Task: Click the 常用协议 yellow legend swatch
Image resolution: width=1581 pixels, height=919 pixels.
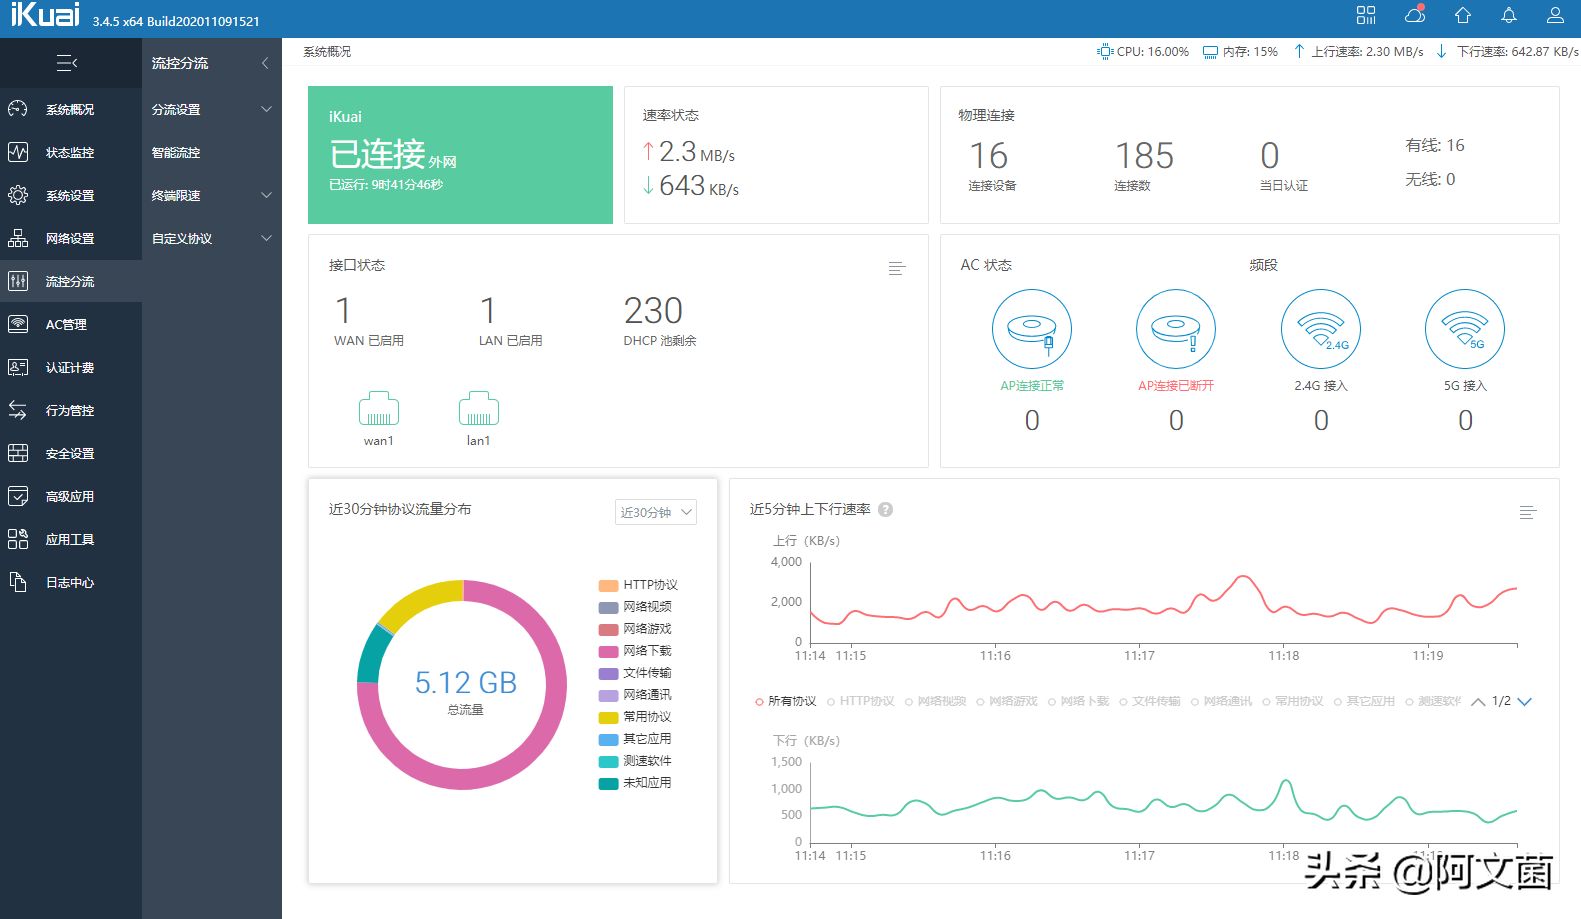Action: (608, 717)
